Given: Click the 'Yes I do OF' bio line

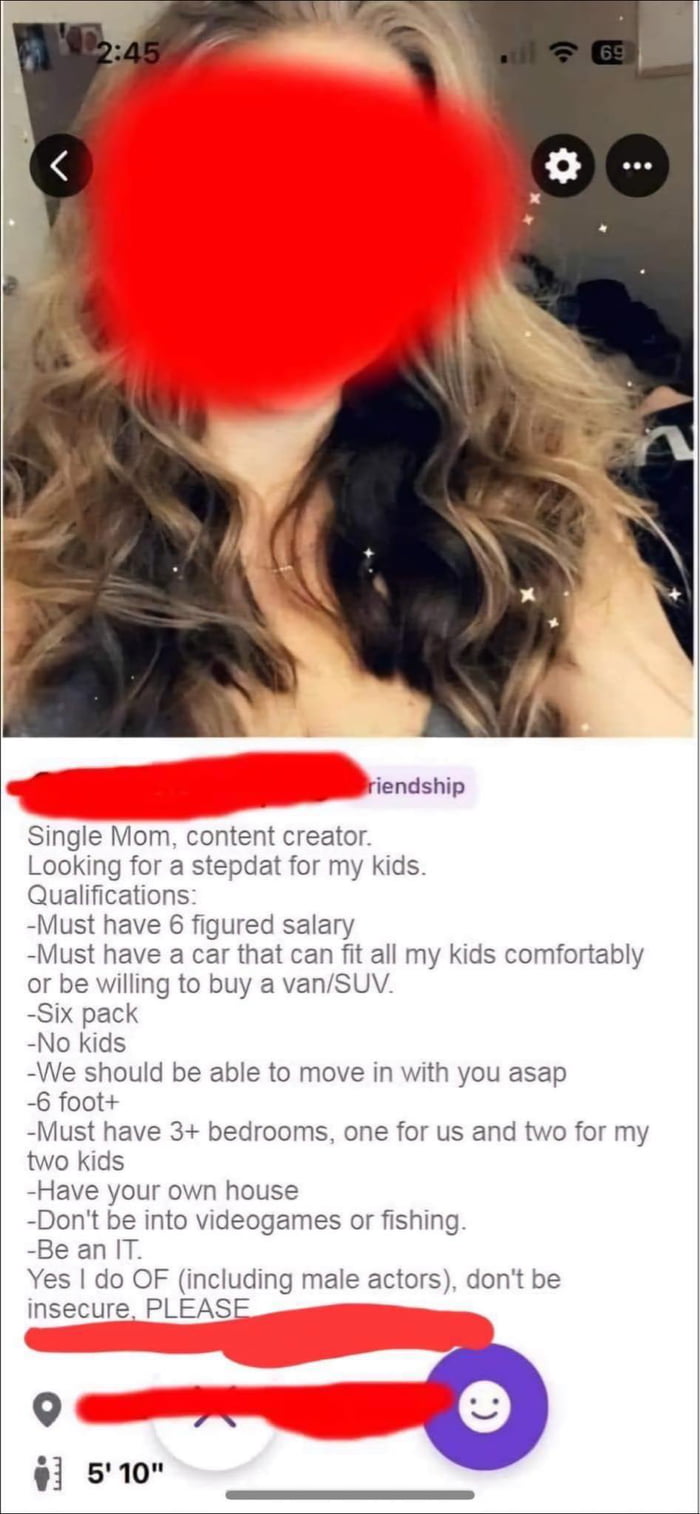Looking at the screenshot, I should (294, 1279).
